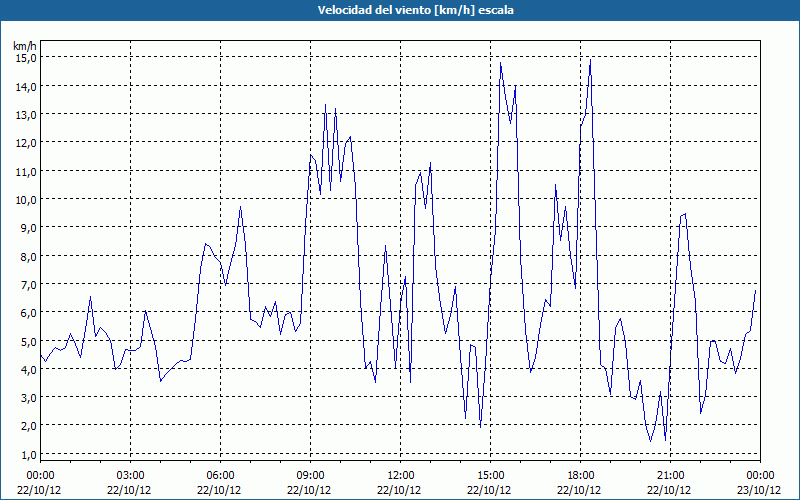Select the "9,0" vertical axis value
The image size is (800, 500).
[29, 228]
